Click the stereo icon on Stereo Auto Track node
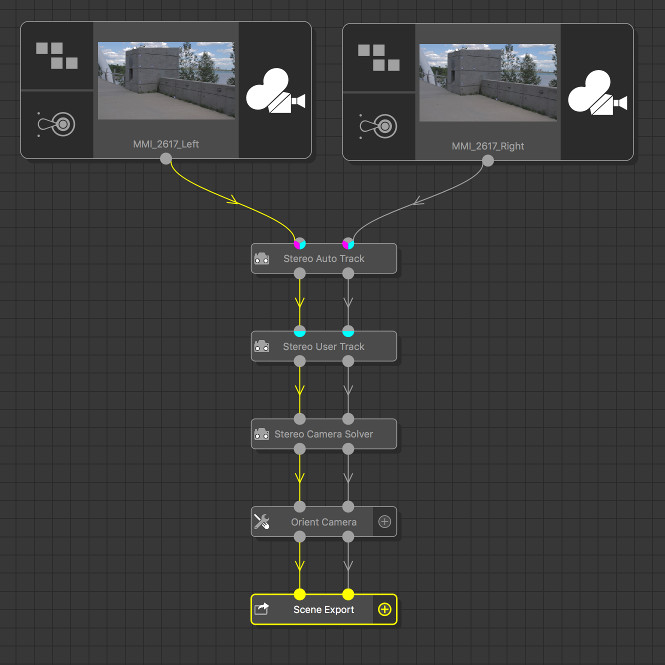Viewport: 665px width, 665px height. coord(261,258)
